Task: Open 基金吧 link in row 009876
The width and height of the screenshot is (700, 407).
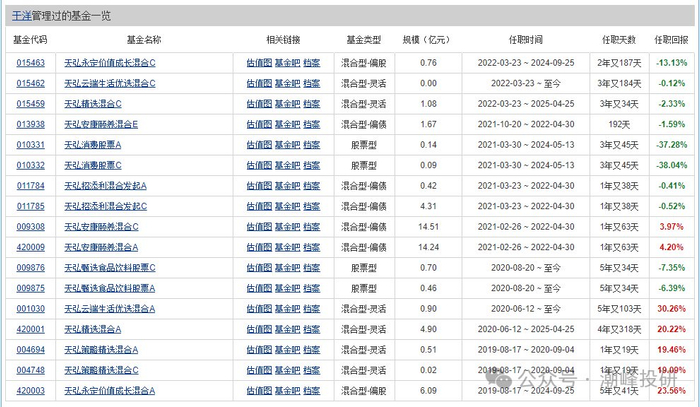Action: [x=288, y=268]
